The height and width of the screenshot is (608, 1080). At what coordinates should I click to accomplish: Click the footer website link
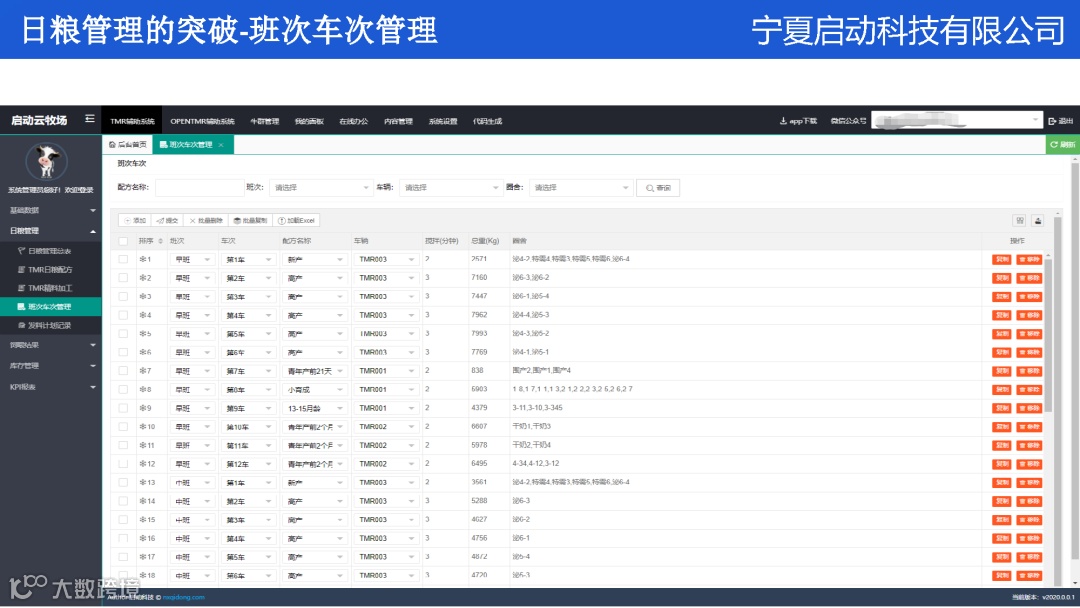coord(183,597)
